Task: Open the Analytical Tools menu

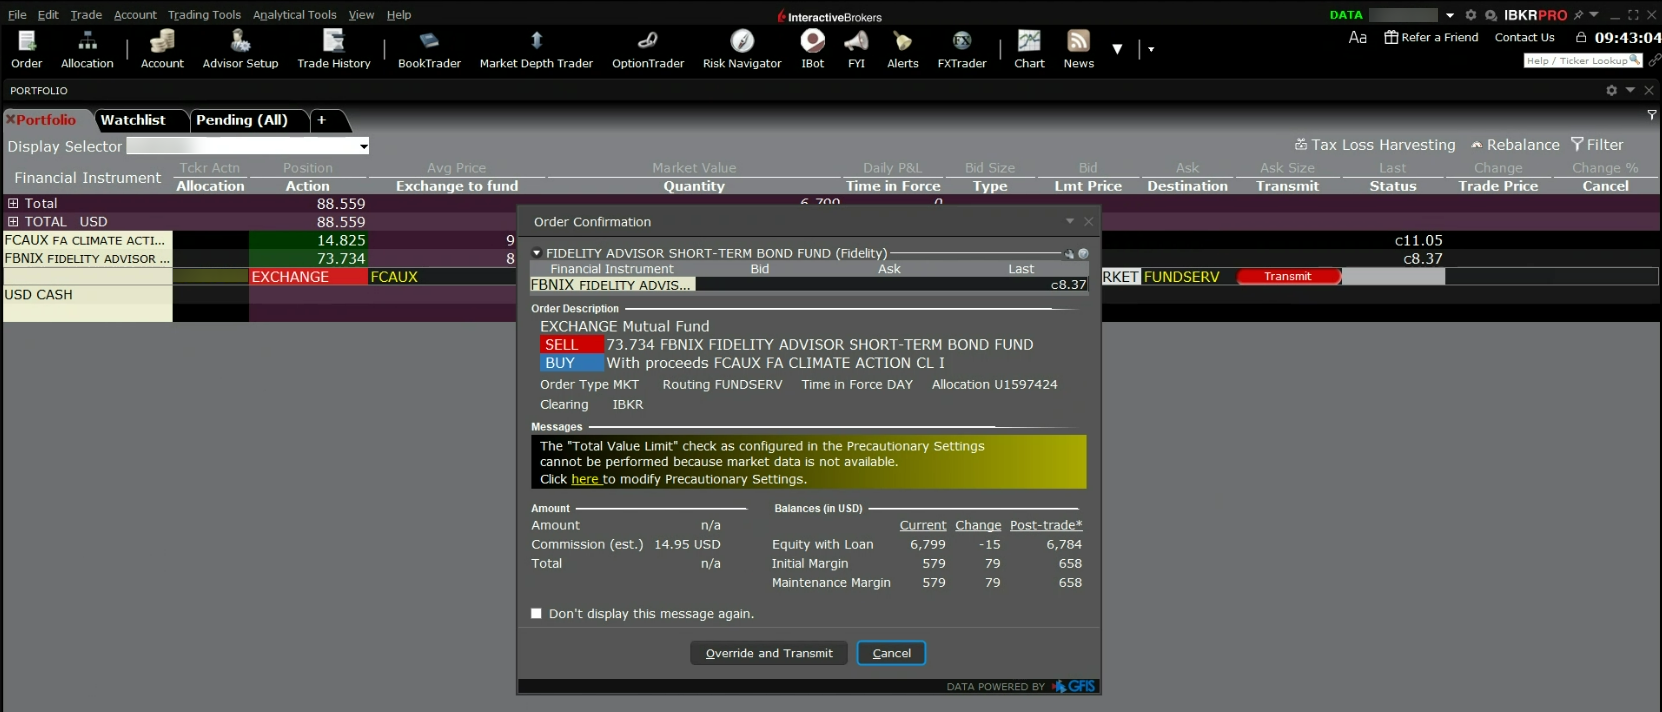Action: coord(294,15)
